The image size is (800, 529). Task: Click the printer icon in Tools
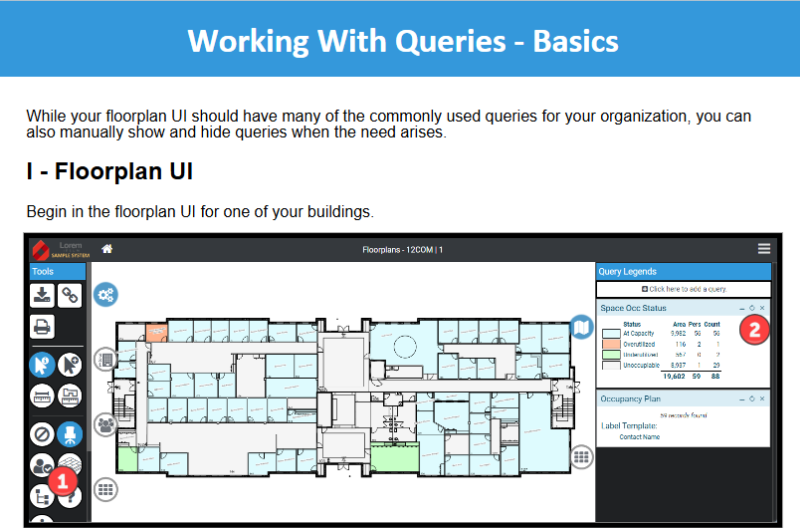[42, 326]
